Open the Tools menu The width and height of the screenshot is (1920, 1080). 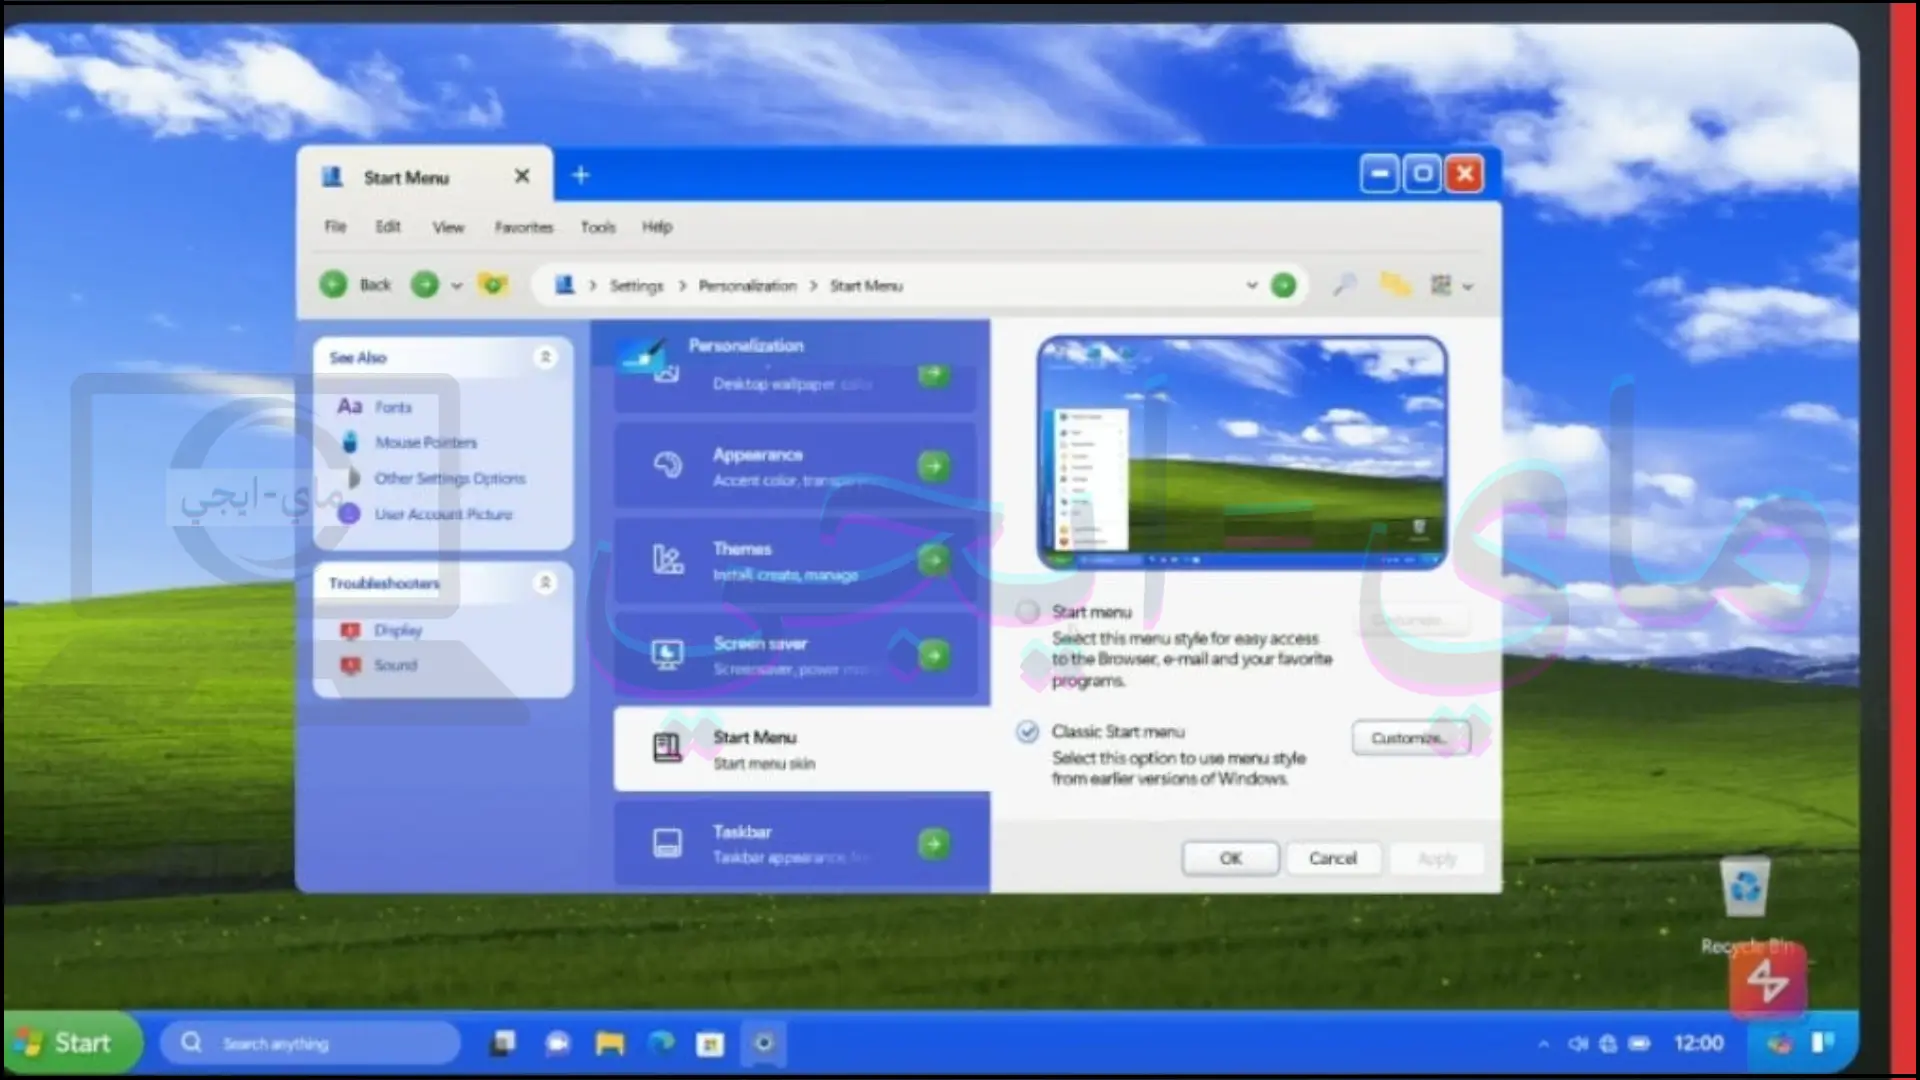pos(598,227)
